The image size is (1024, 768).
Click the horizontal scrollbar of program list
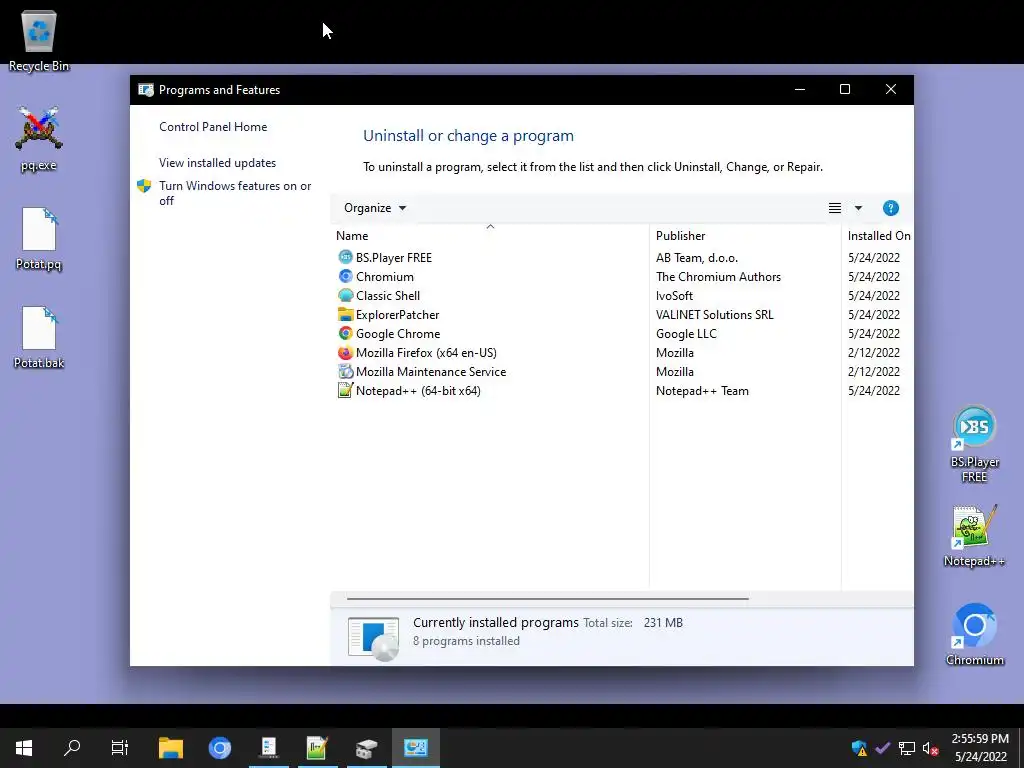click(547, 598)
